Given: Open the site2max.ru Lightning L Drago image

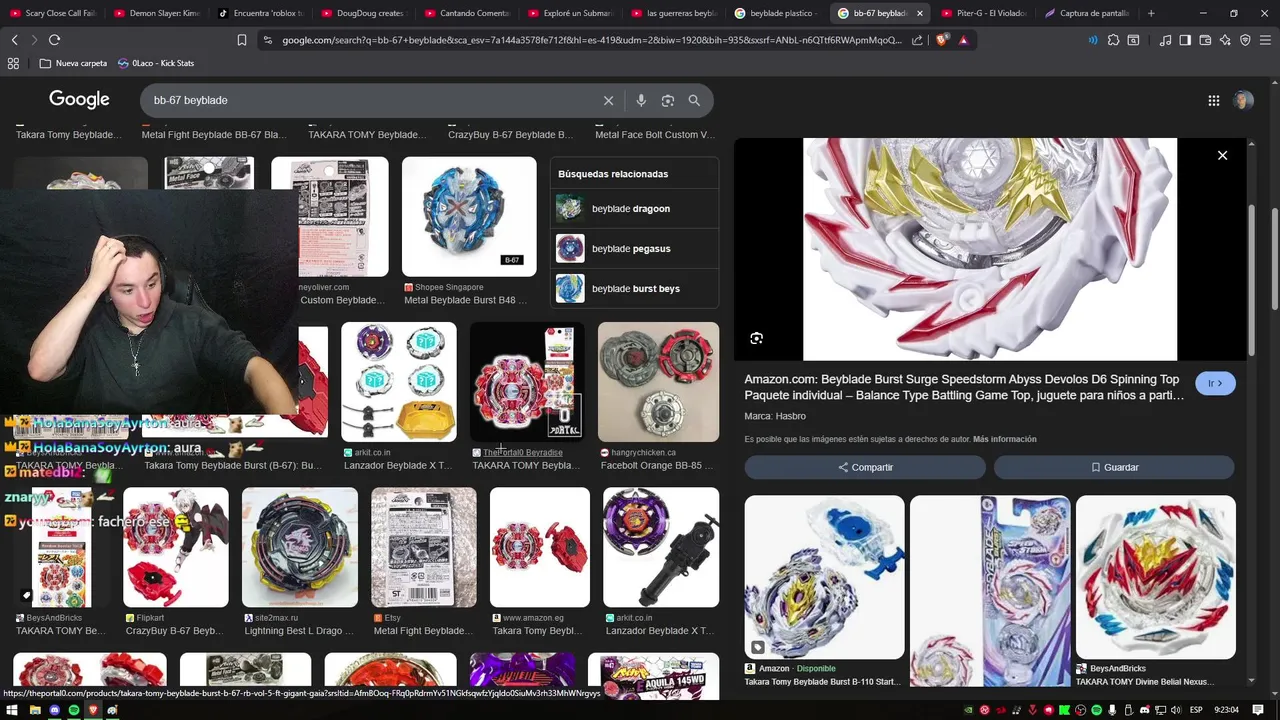Looking at the screenshot, I should [300, 547].
